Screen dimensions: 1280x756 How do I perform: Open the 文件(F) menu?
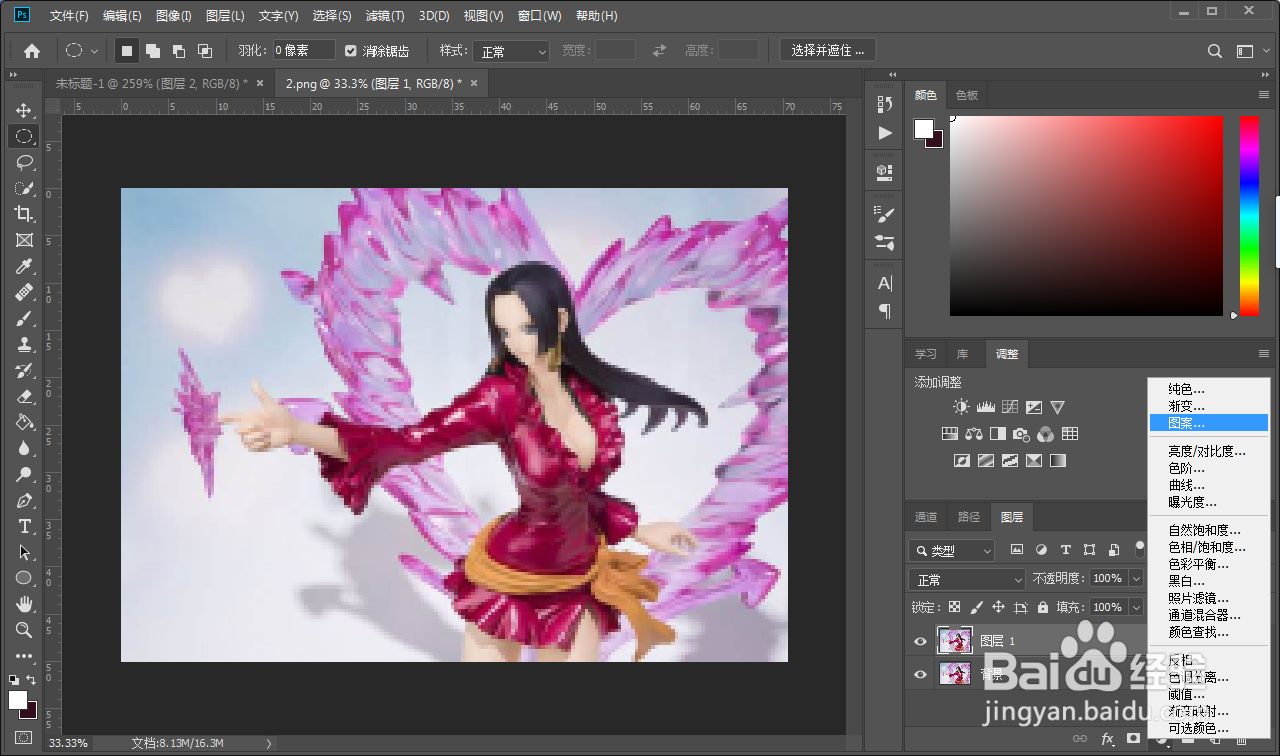[69, 16]
